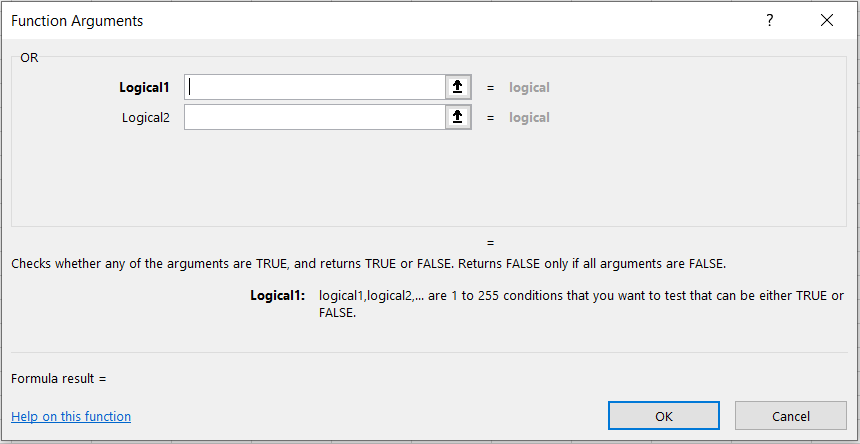Click the question mark help icon
860x444 pixels.
pos(770,20)
